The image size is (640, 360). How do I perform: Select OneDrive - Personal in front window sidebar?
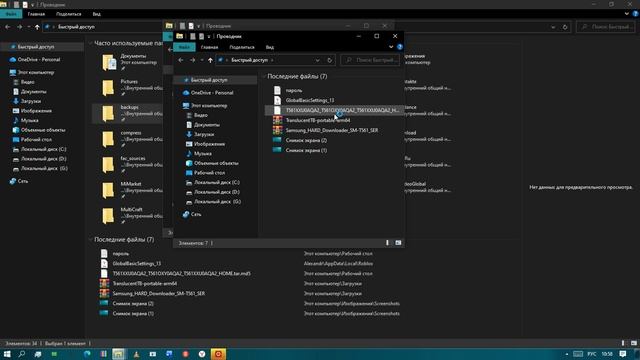click(x=211, y=93)
